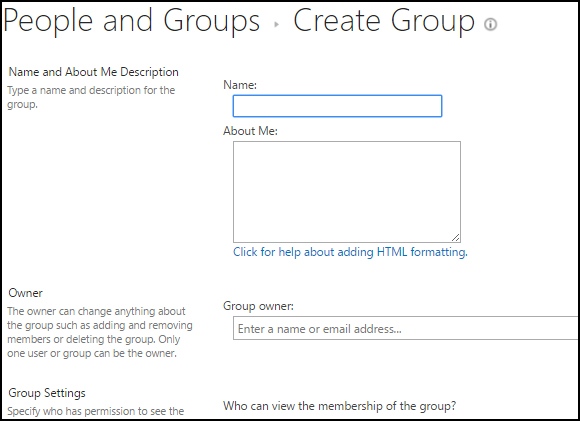
Task: Focus the Name text field
Action: pyautogui.click(x=337, y=106)
